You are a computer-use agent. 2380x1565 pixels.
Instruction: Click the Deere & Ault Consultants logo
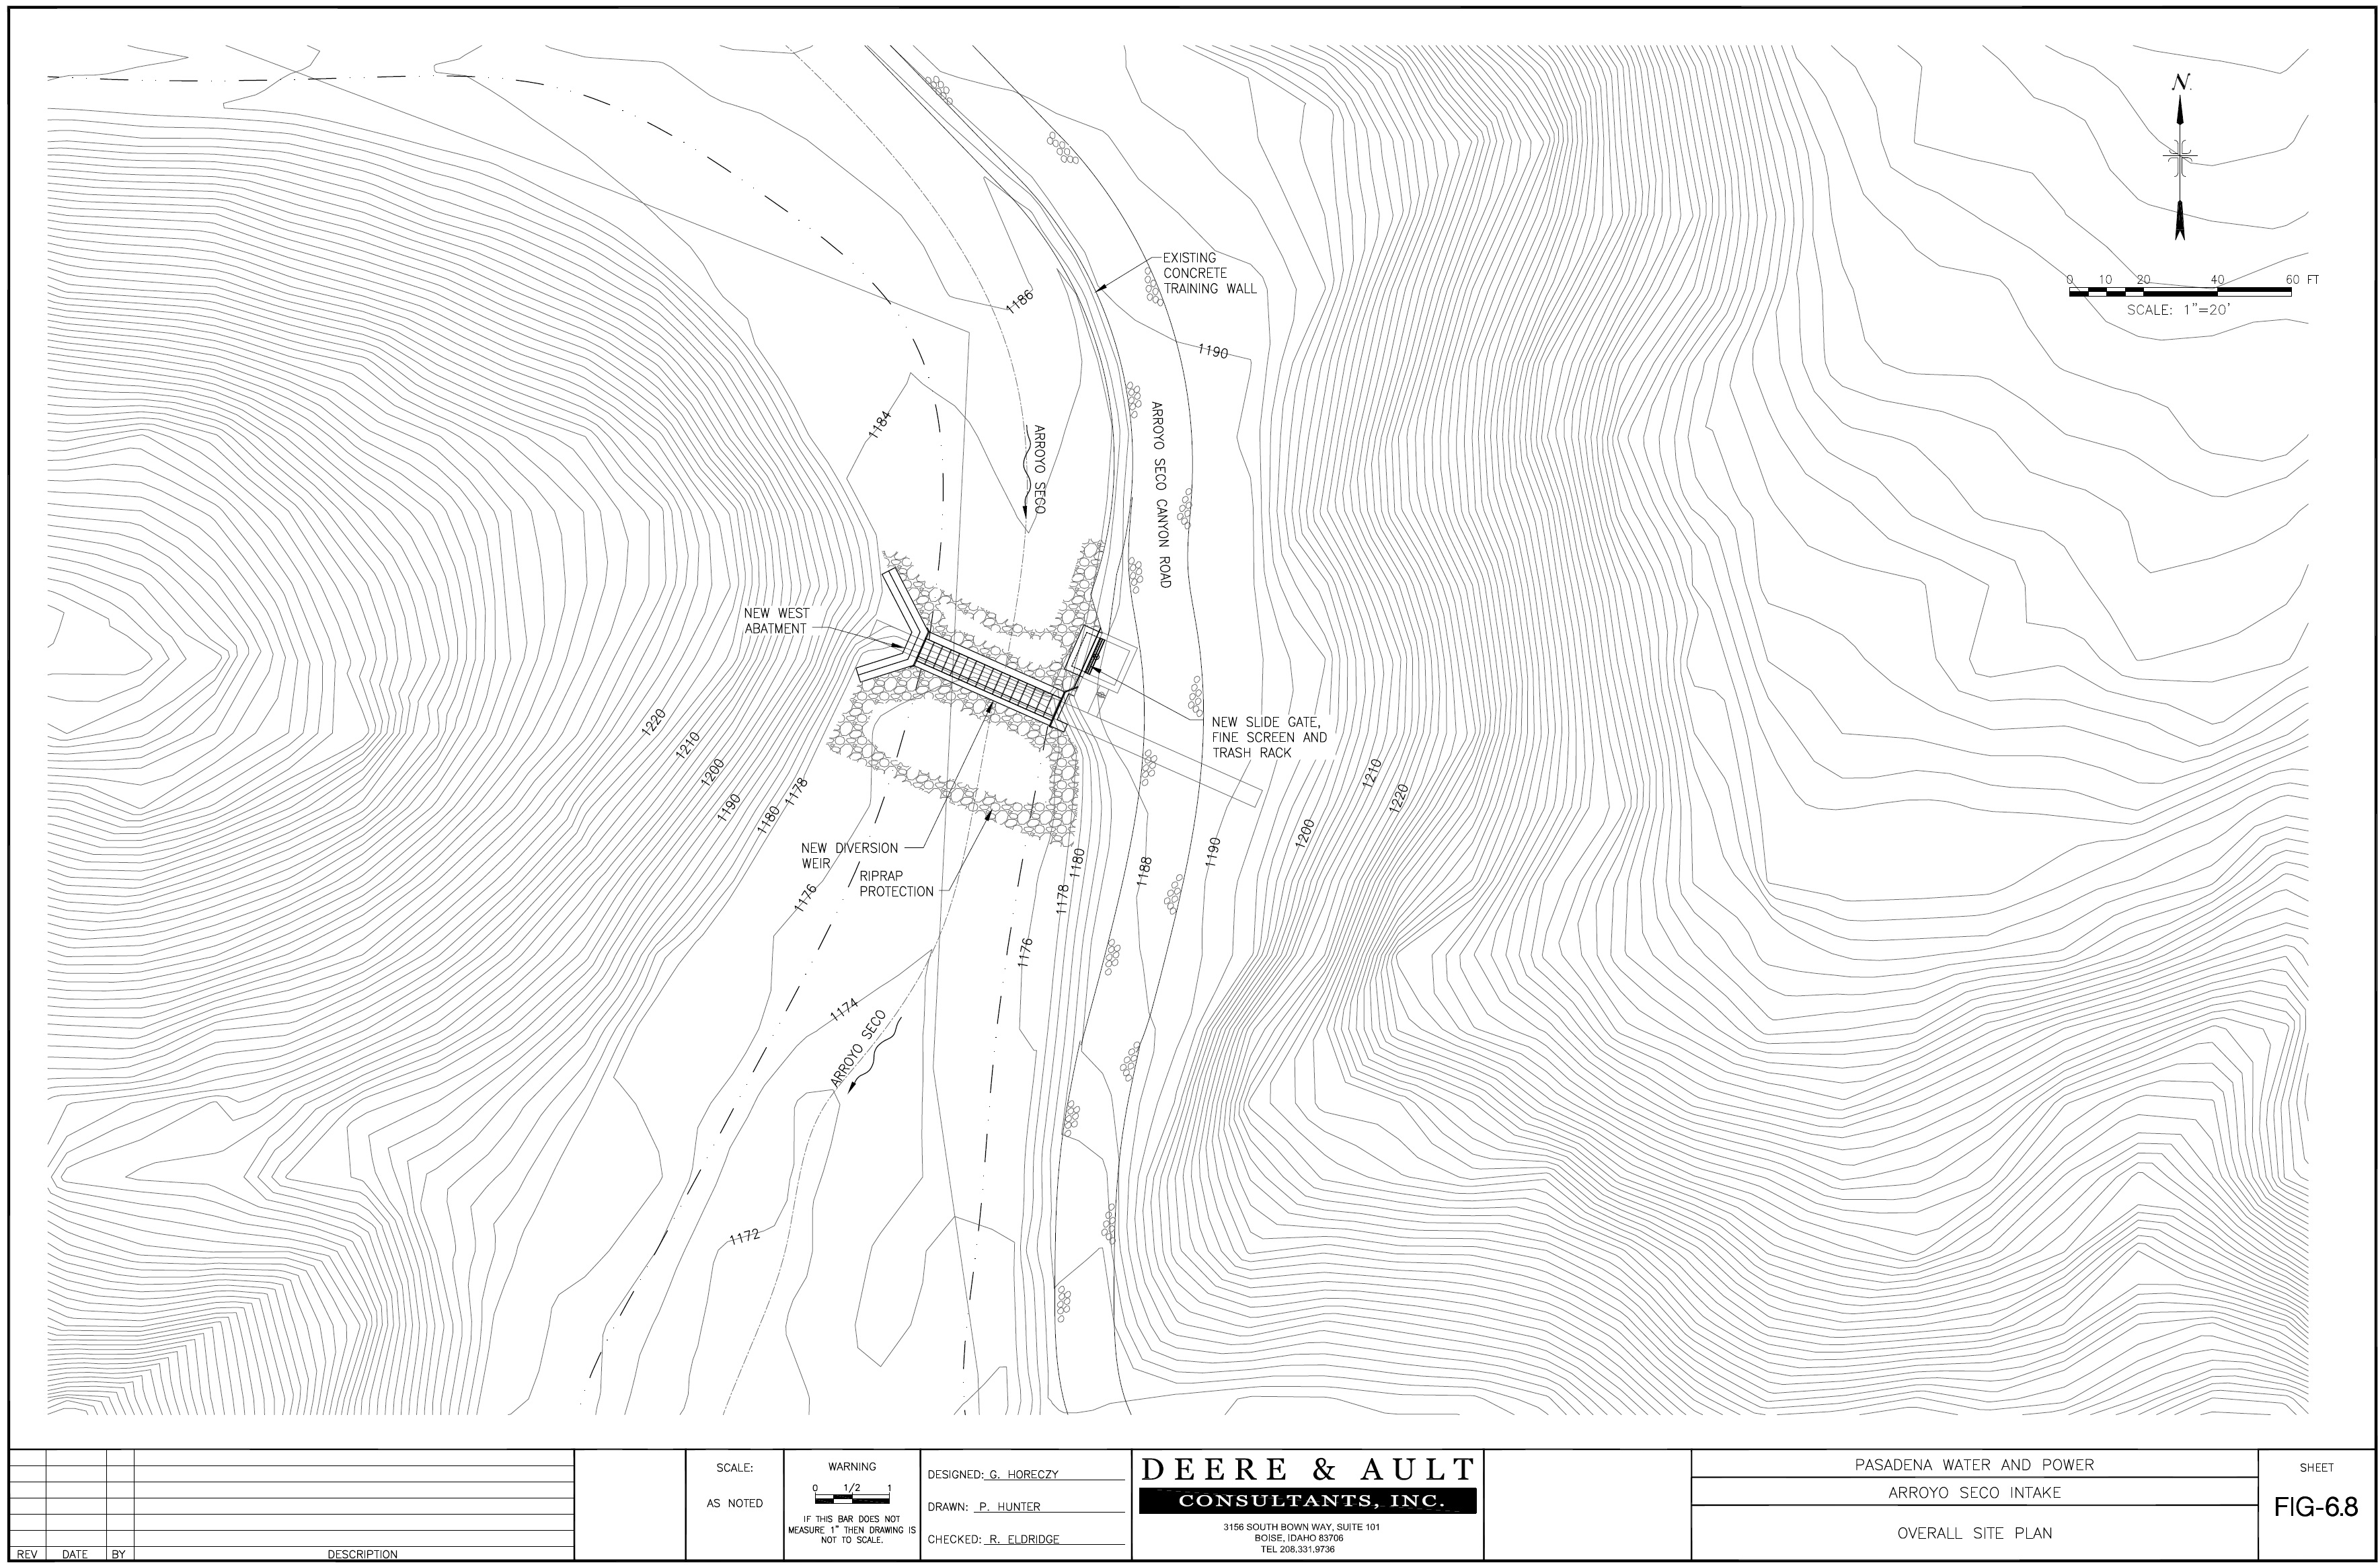tap(1307, 1485)
